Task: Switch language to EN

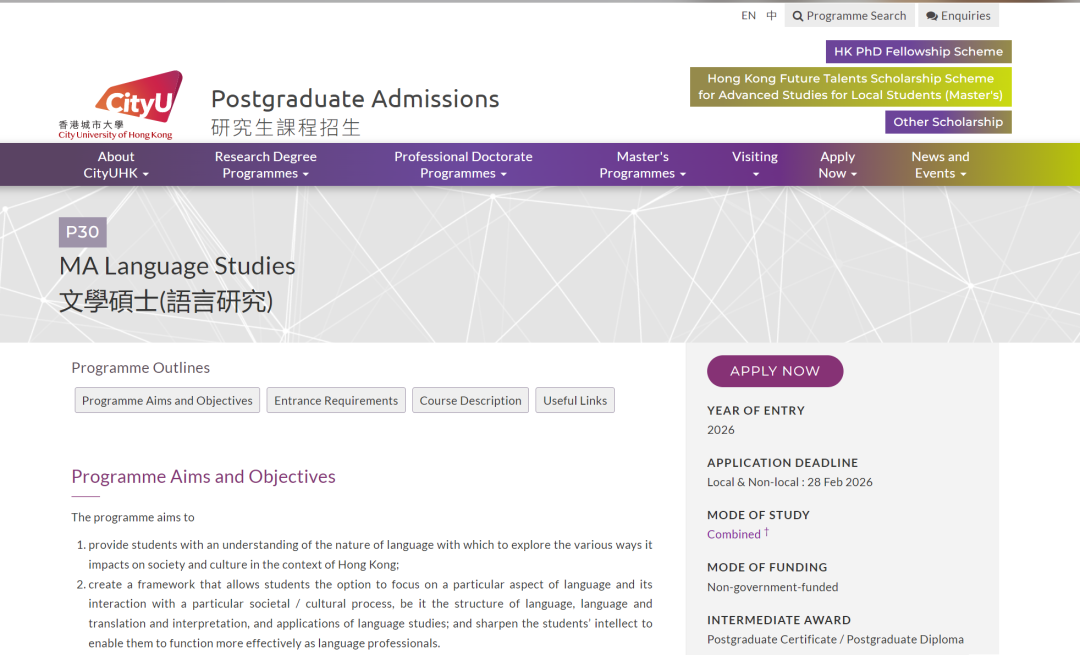Action: click(748, 16)
